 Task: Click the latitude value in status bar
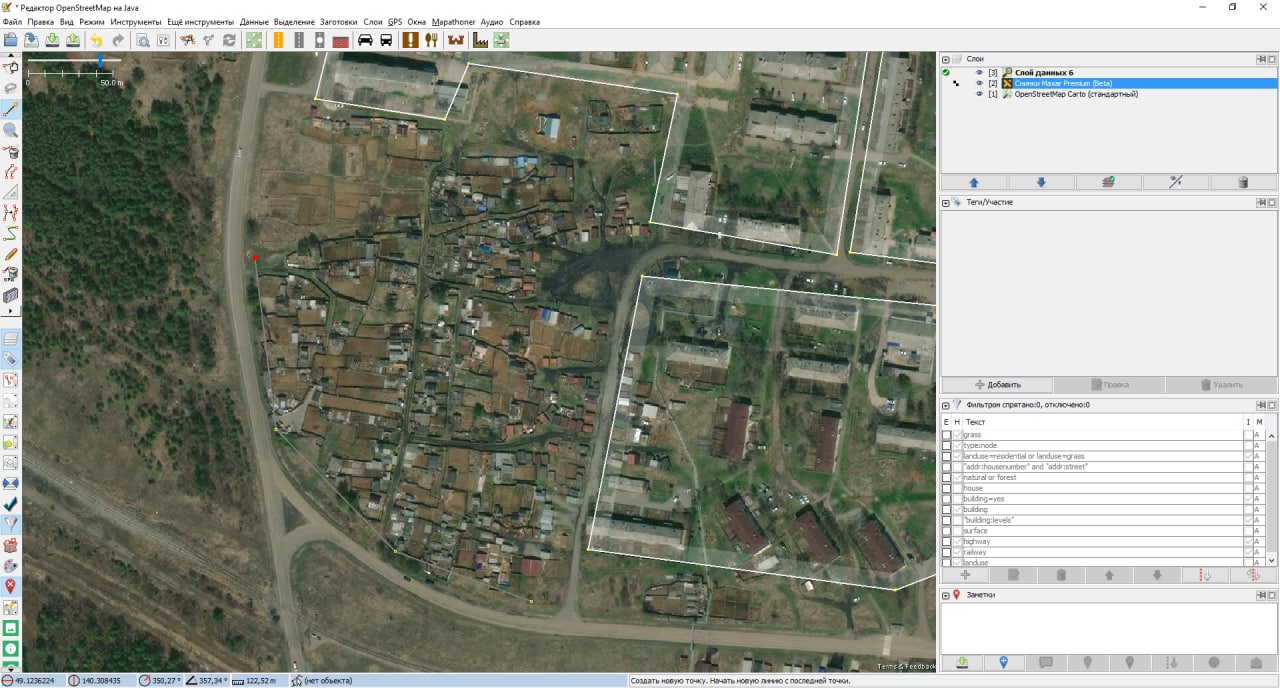tap(34, 680)
